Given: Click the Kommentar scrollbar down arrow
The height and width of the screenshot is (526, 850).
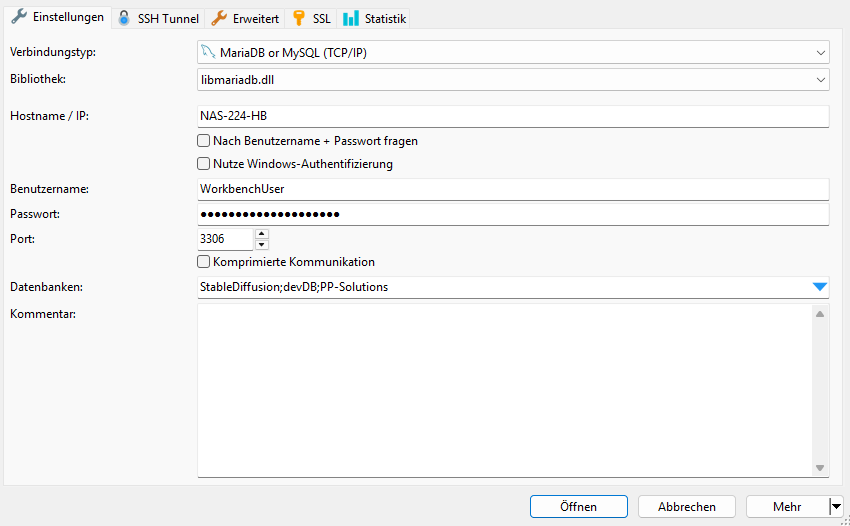Looking at the screenshot, I should coord(820,468).
